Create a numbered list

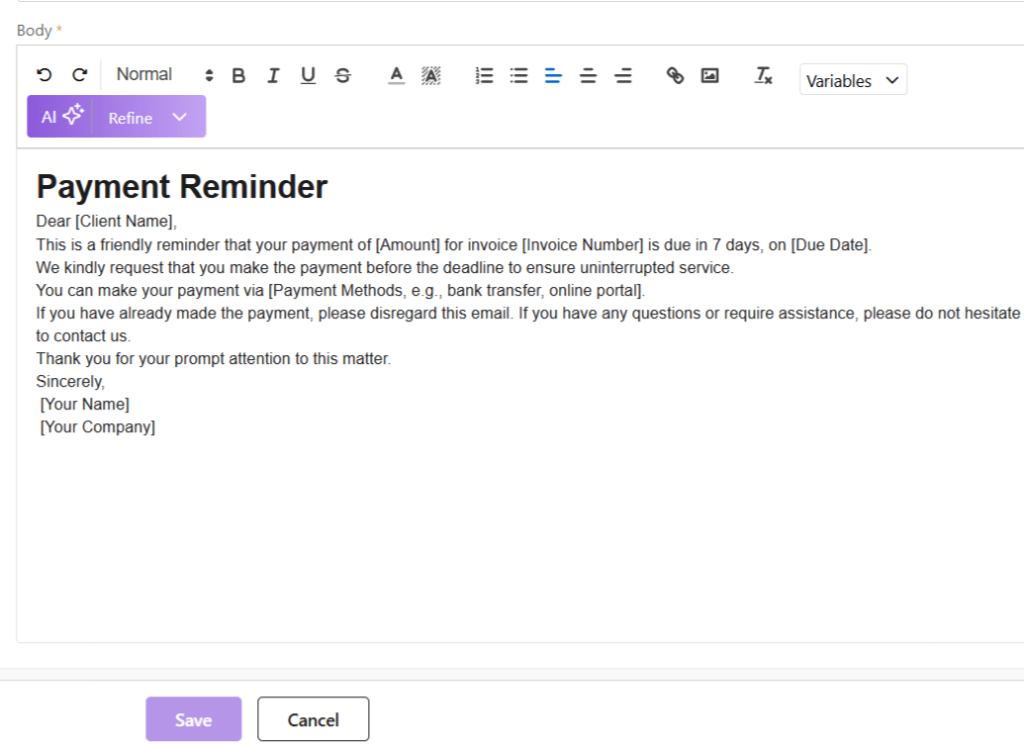(x=484, y=75)
